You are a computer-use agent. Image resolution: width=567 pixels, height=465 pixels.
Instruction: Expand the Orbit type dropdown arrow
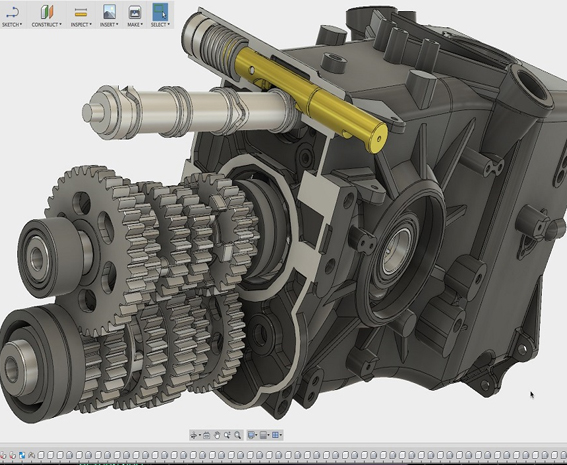click(200, 435)
